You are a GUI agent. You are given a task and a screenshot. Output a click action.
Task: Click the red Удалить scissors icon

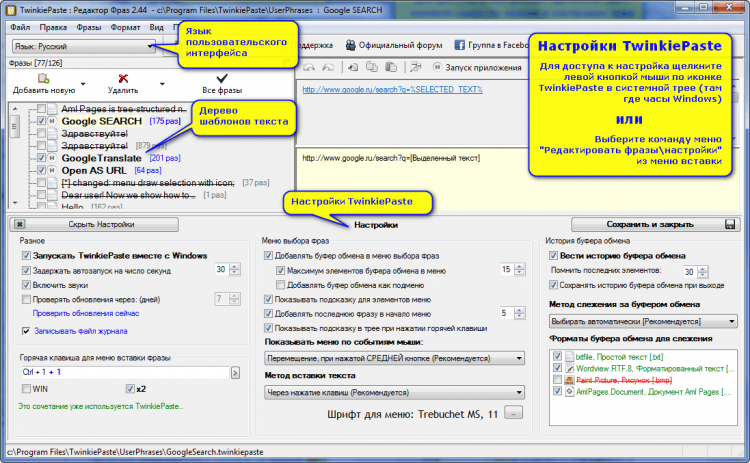pos(123,78)
